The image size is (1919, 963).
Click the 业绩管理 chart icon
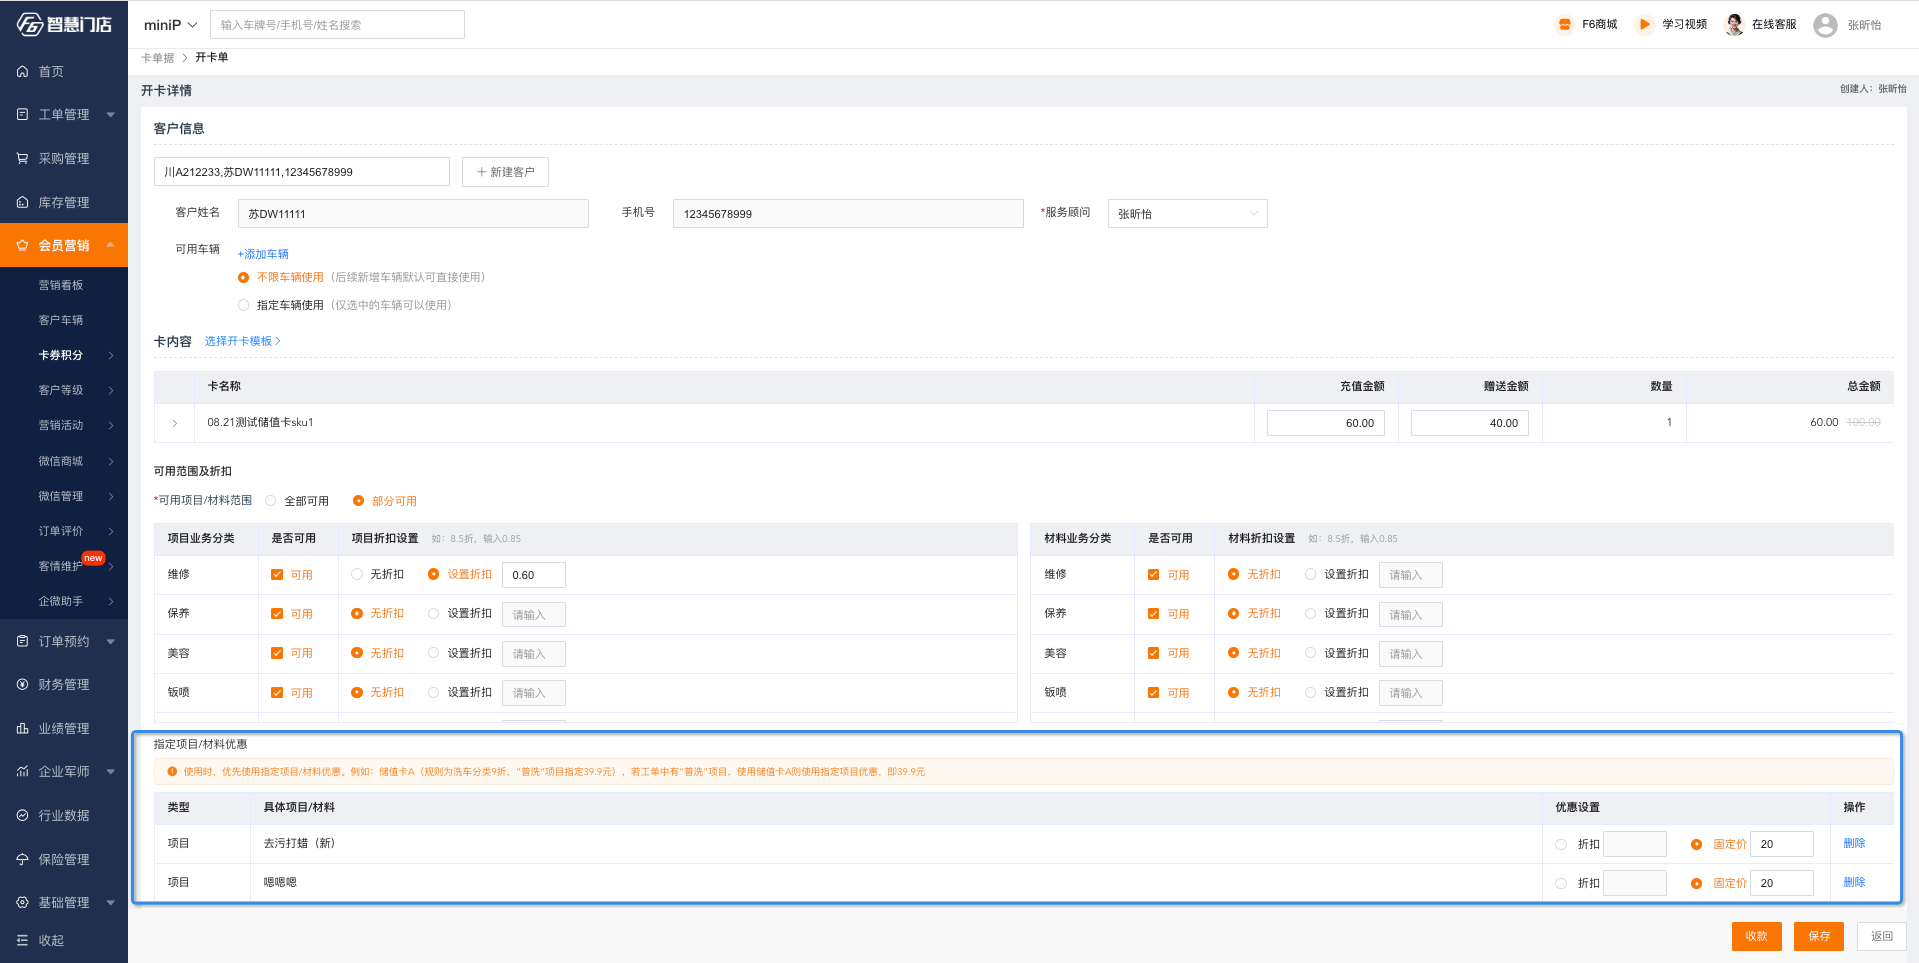(x=22, y=728)
